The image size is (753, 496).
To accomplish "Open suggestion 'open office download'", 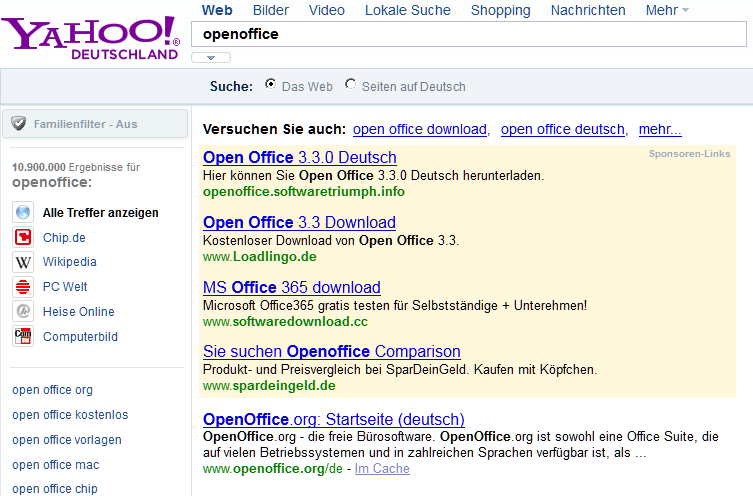I will [x=420, y=129].
